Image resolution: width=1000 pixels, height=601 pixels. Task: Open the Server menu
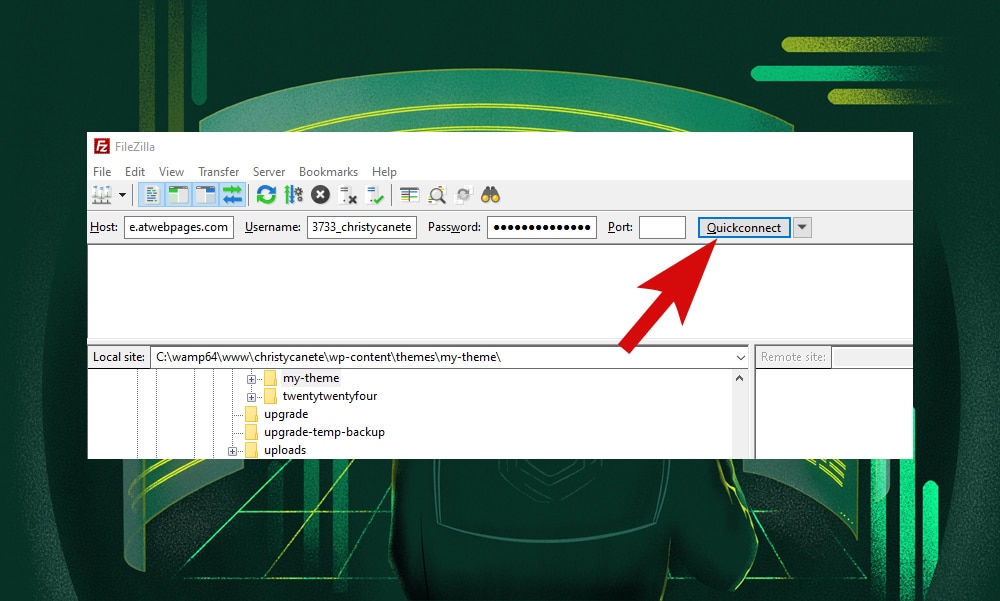268,171
